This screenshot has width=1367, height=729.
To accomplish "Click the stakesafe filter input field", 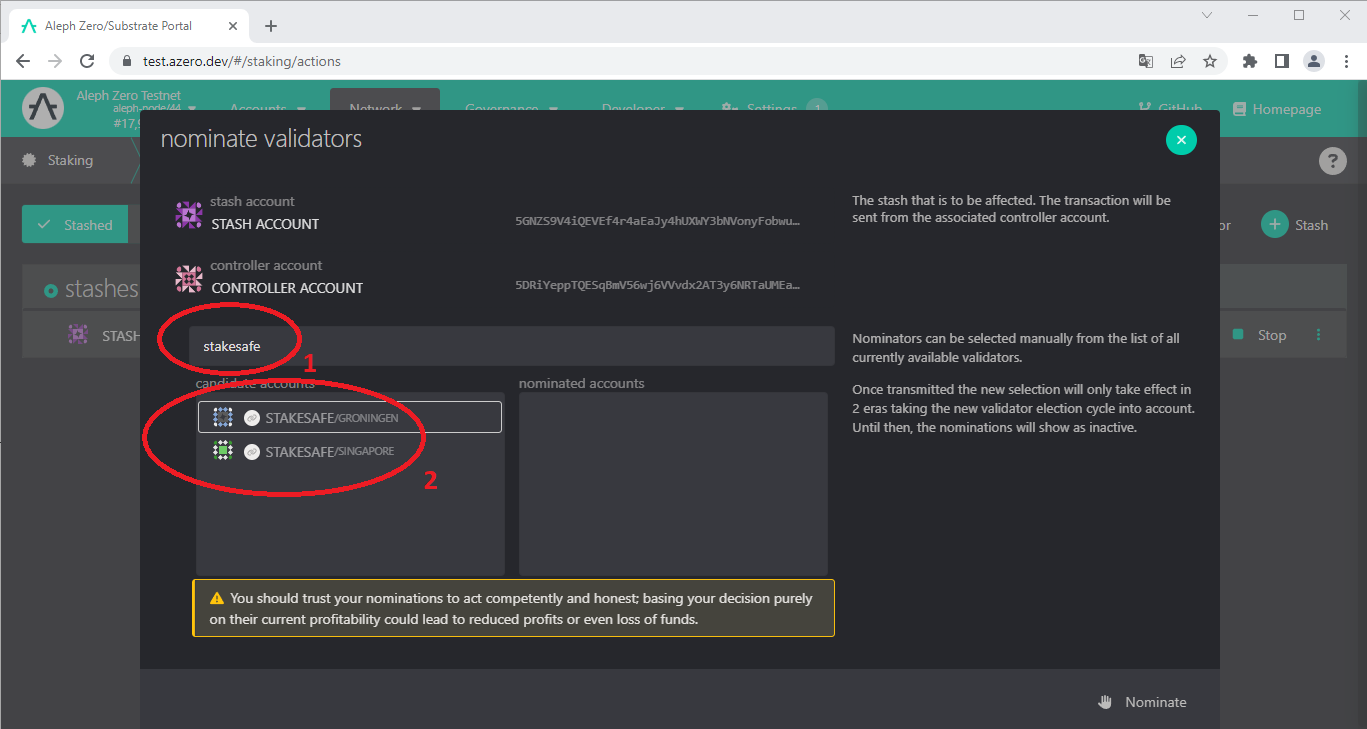I will click(511, 346).
